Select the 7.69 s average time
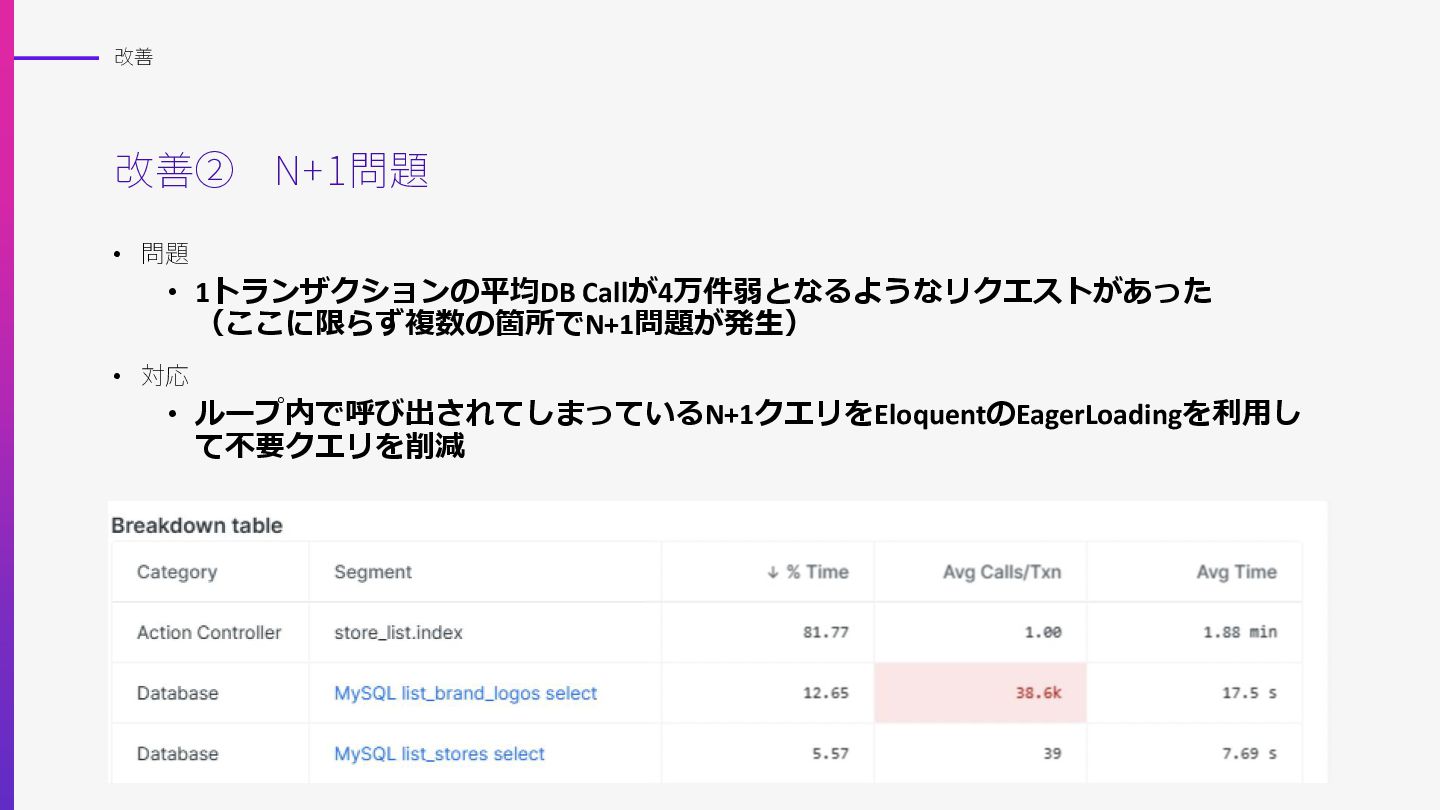This screenshot has width=1440, height=810. click(x=1250, y=754)
